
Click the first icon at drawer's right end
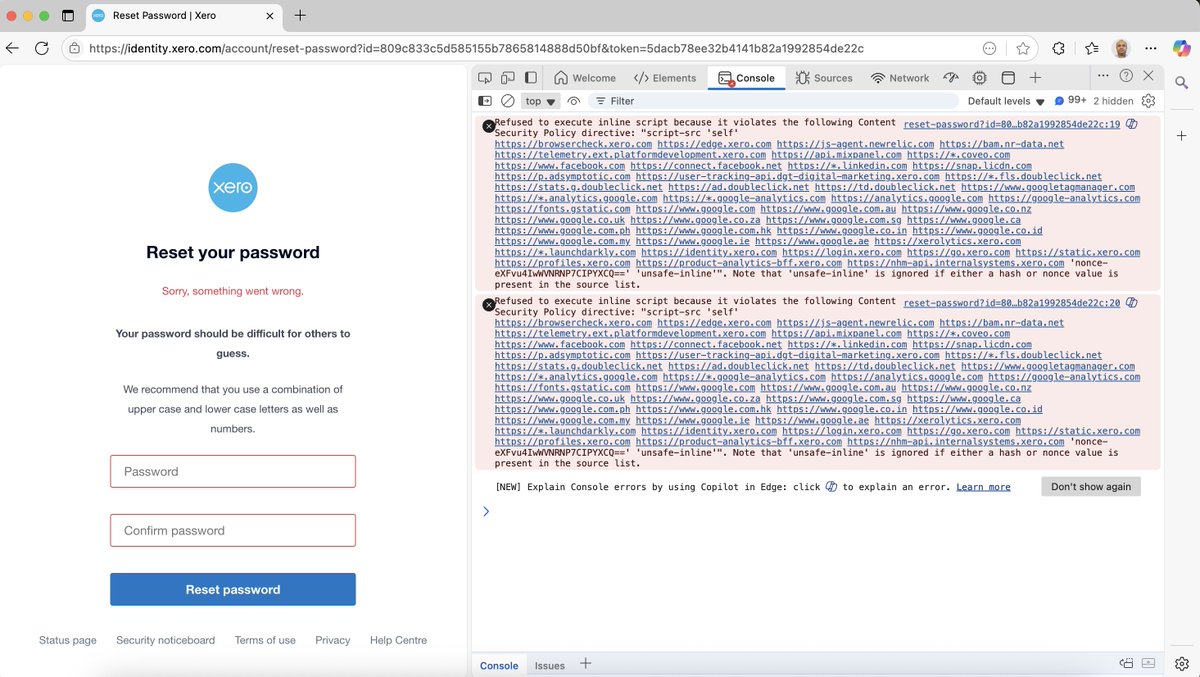1126,663
